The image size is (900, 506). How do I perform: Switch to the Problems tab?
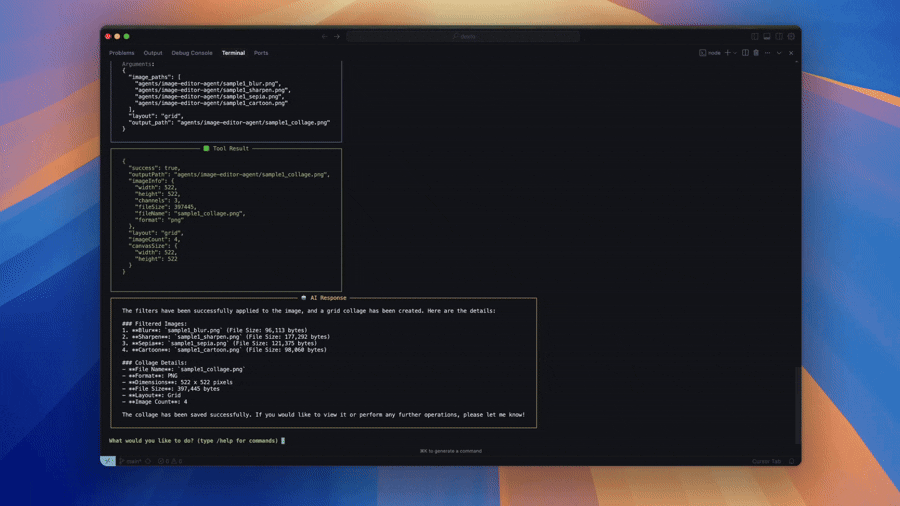tap(122, 53)
